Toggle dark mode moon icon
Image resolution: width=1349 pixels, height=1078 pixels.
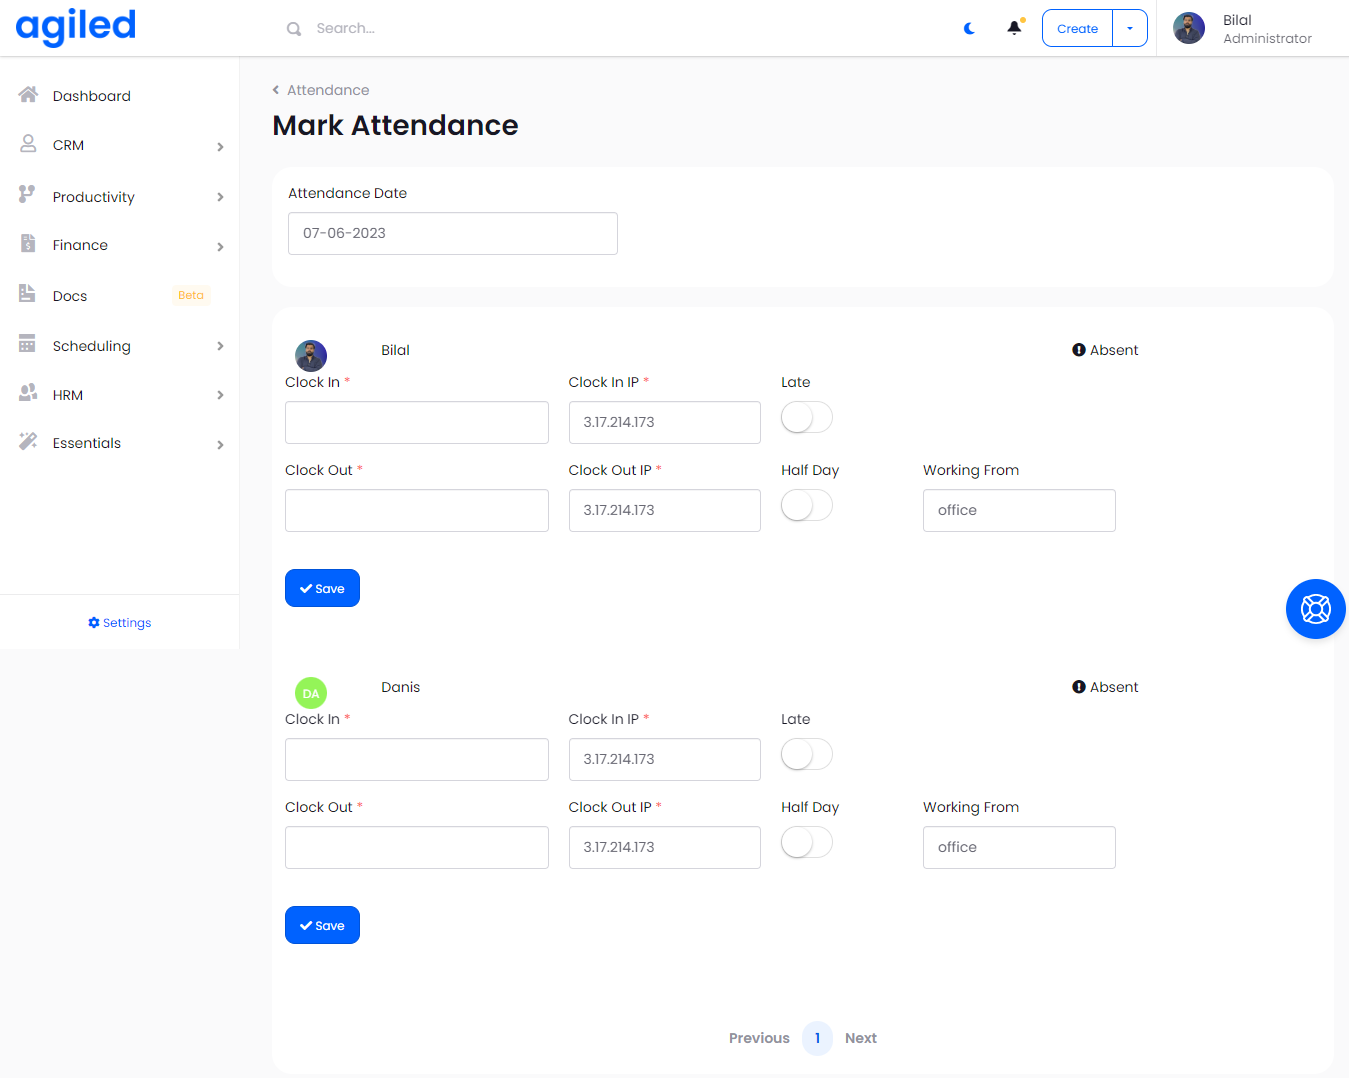click(969, 29)
